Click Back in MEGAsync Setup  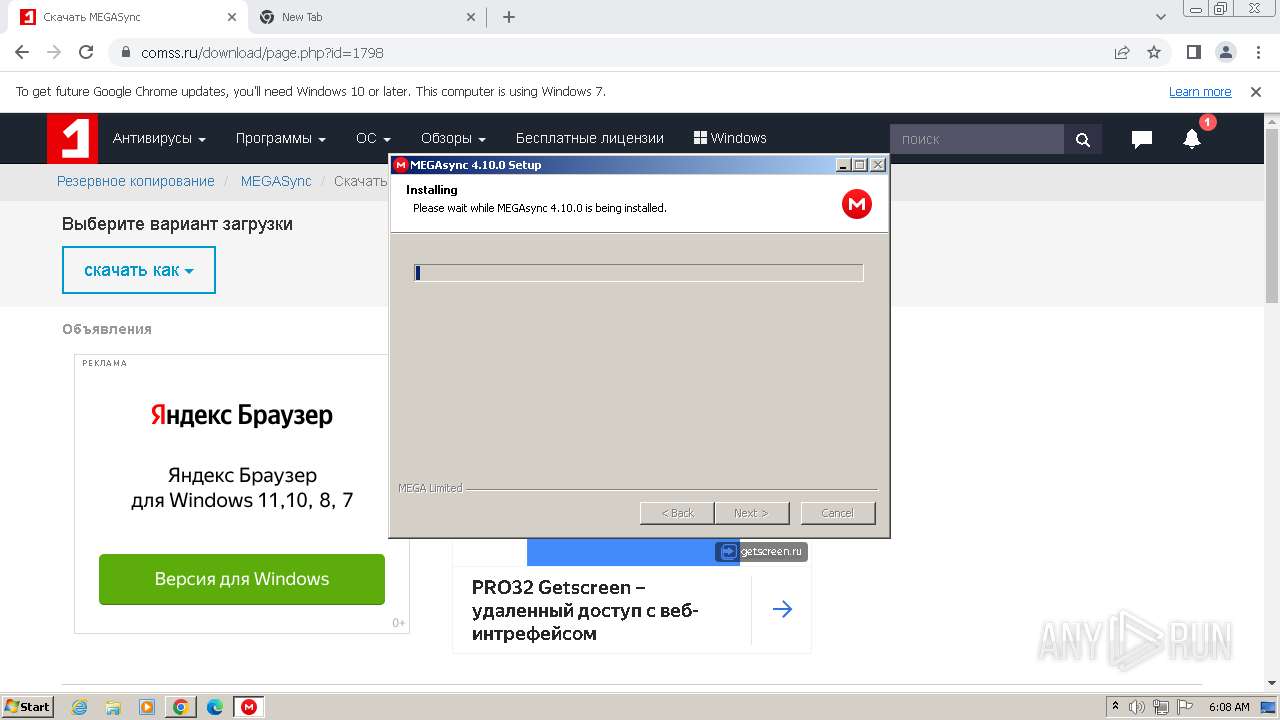point(677,513)
